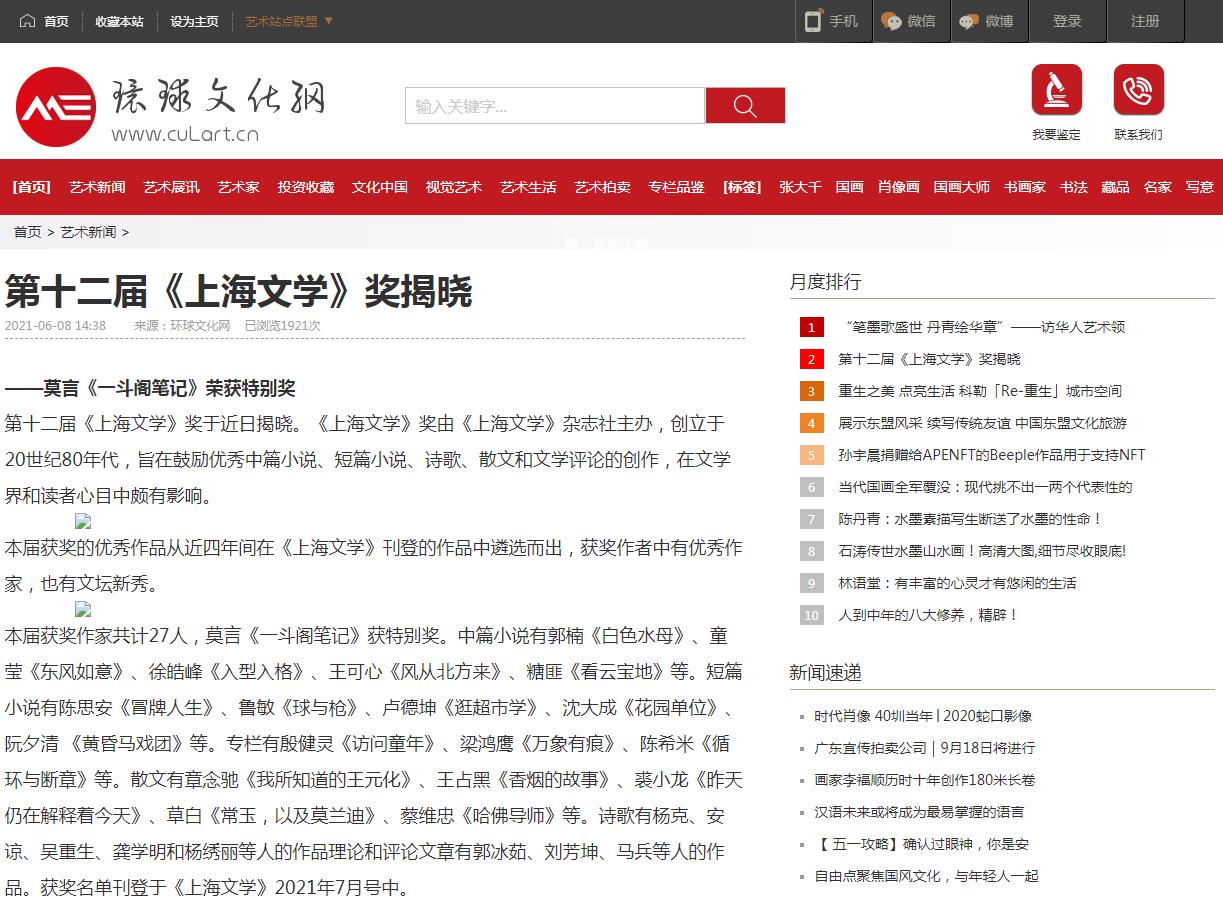Viewport: 1223px width, 900px height.
Task: Click 艺术新闻 in the breadcrumb
Action: tap(88, 232)
